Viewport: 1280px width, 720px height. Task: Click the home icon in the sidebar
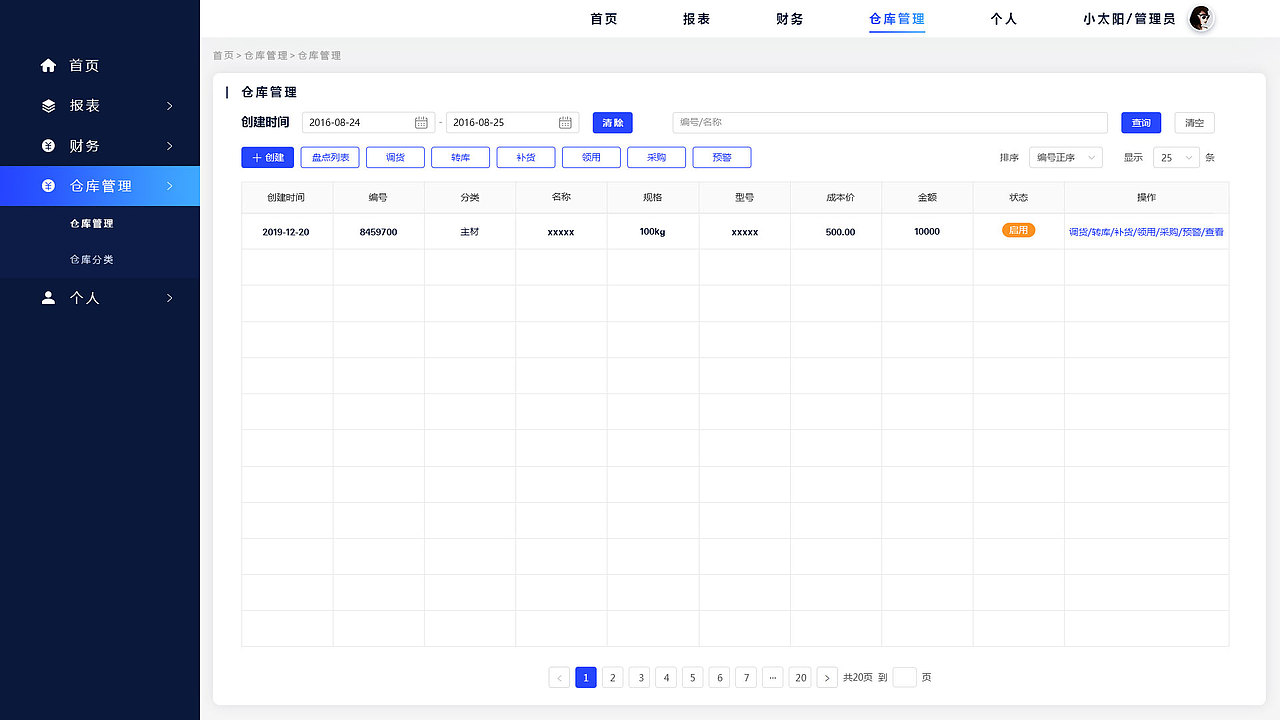click(48, 66)
